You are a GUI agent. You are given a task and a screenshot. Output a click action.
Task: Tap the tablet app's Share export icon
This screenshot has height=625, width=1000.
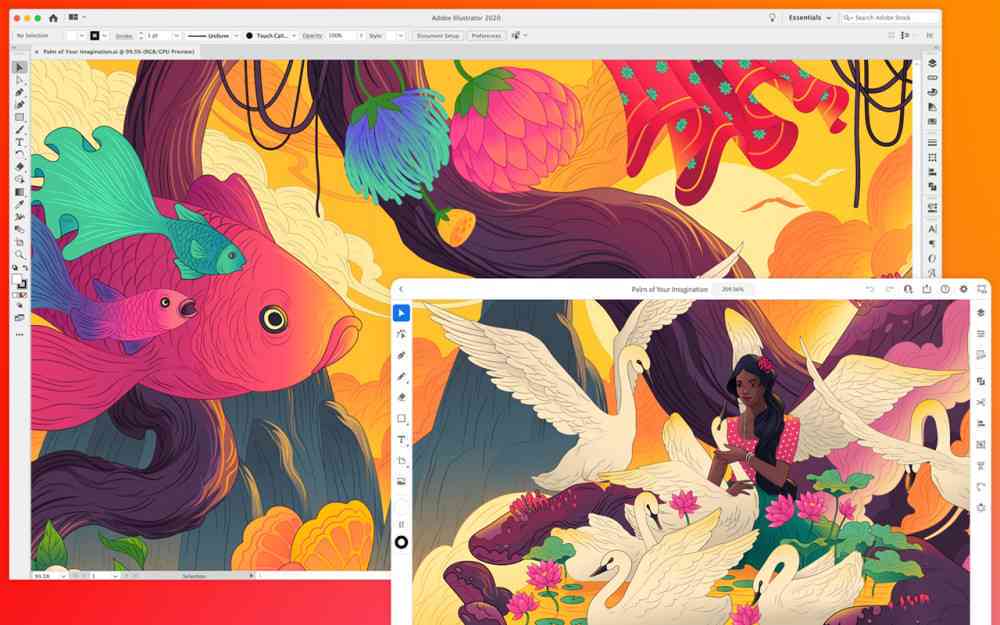pos(927,289)
